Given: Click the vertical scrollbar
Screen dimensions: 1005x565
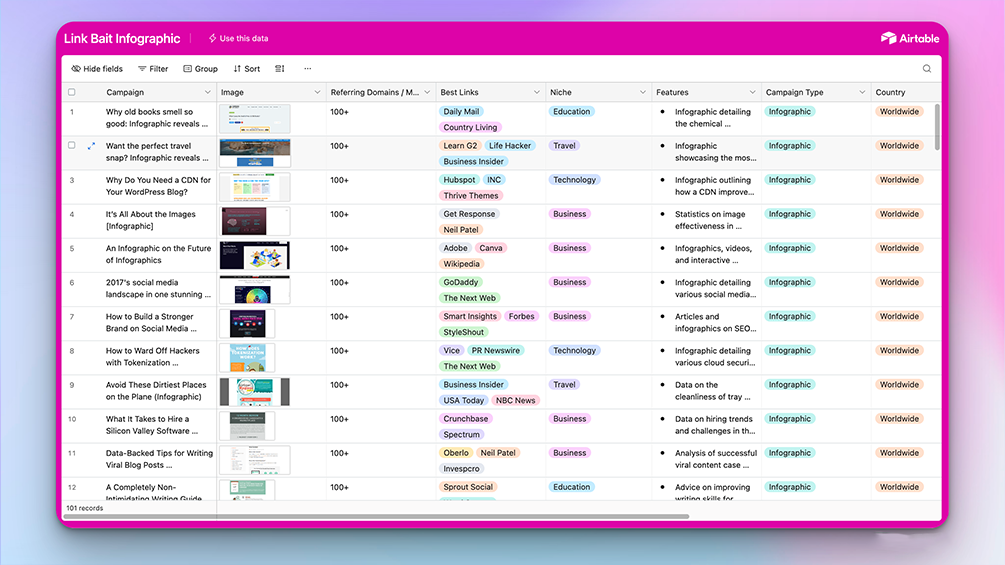Looking at the screenshot, I should point(938,127).
